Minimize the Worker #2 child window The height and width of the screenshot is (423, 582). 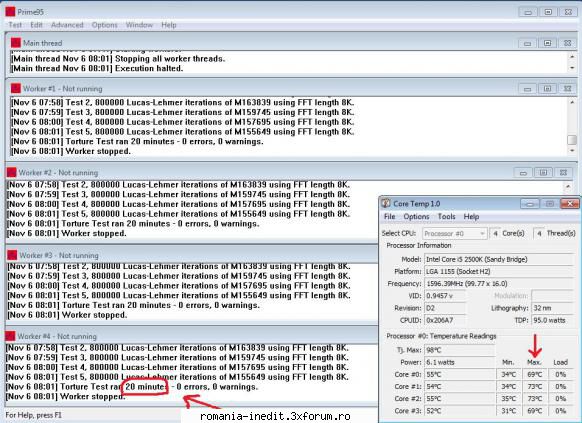(523, 173)
